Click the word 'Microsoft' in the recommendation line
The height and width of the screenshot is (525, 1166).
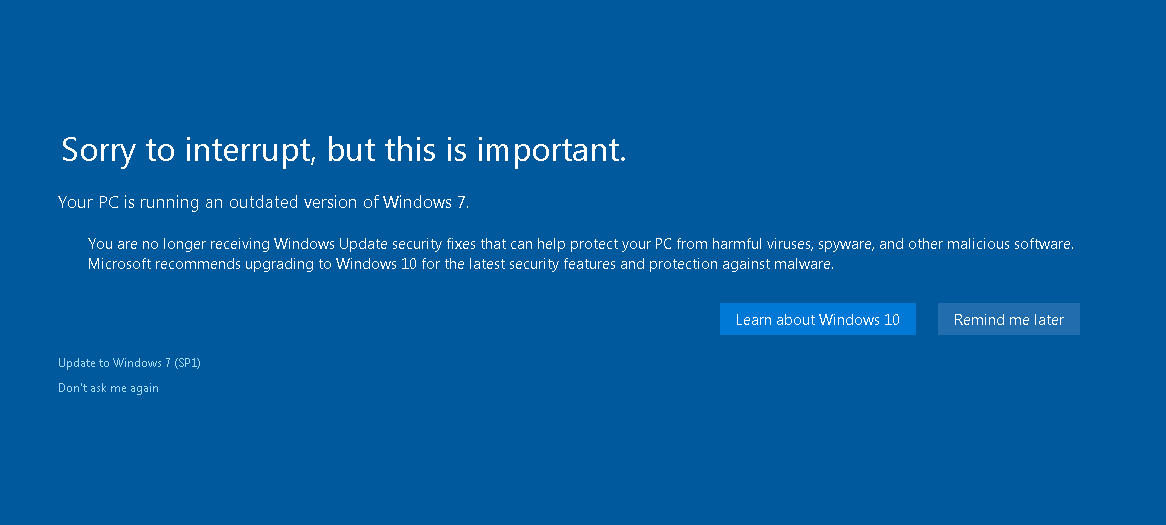(x=122, y=265)
